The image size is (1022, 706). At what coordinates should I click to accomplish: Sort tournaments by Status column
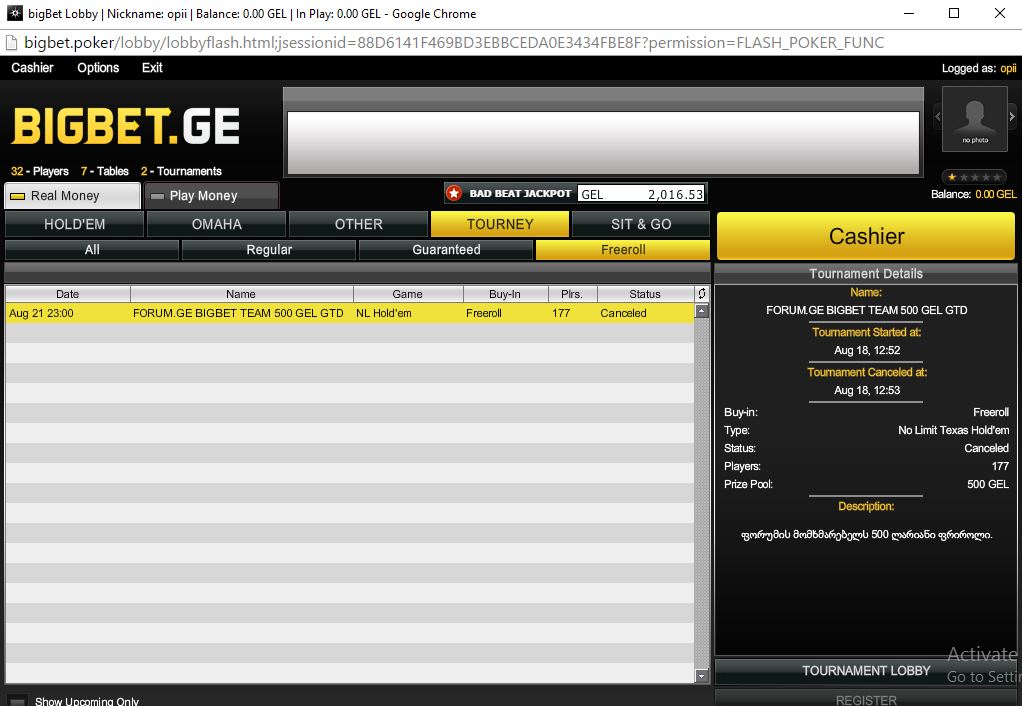point(645,294)
